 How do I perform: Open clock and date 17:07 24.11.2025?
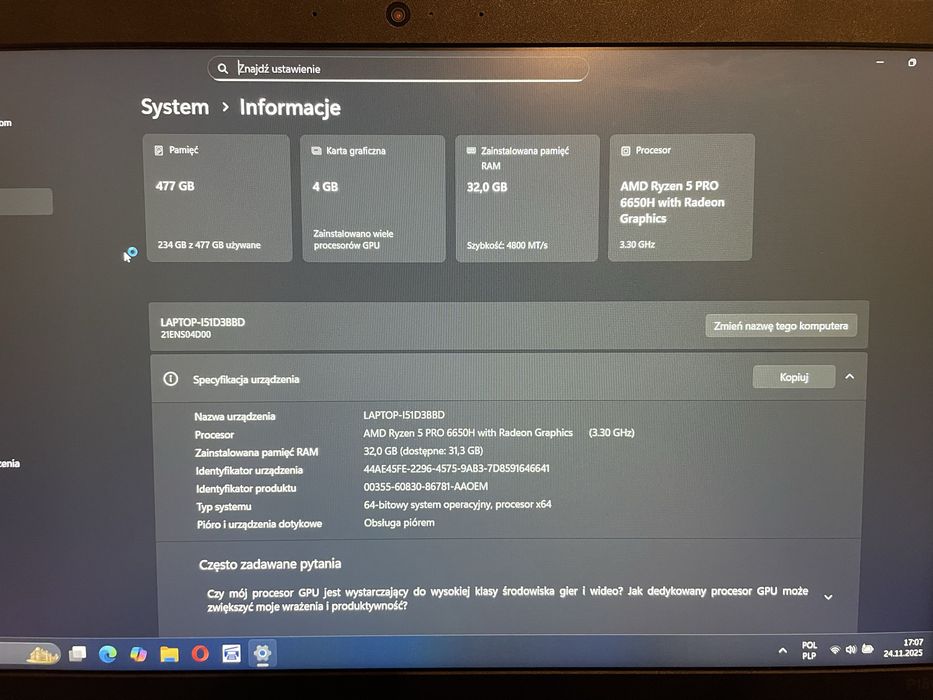pos(903,648)
